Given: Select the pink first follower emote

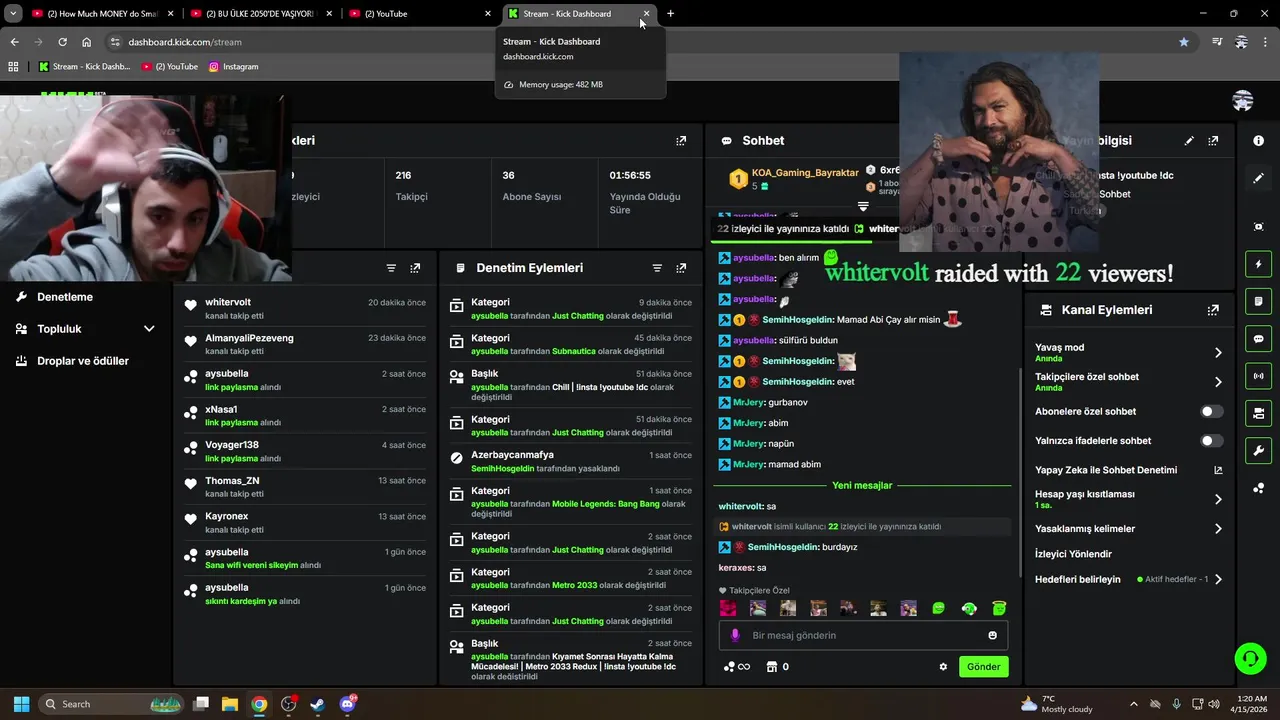Looking at the screenshot, I should coord(728,608).
